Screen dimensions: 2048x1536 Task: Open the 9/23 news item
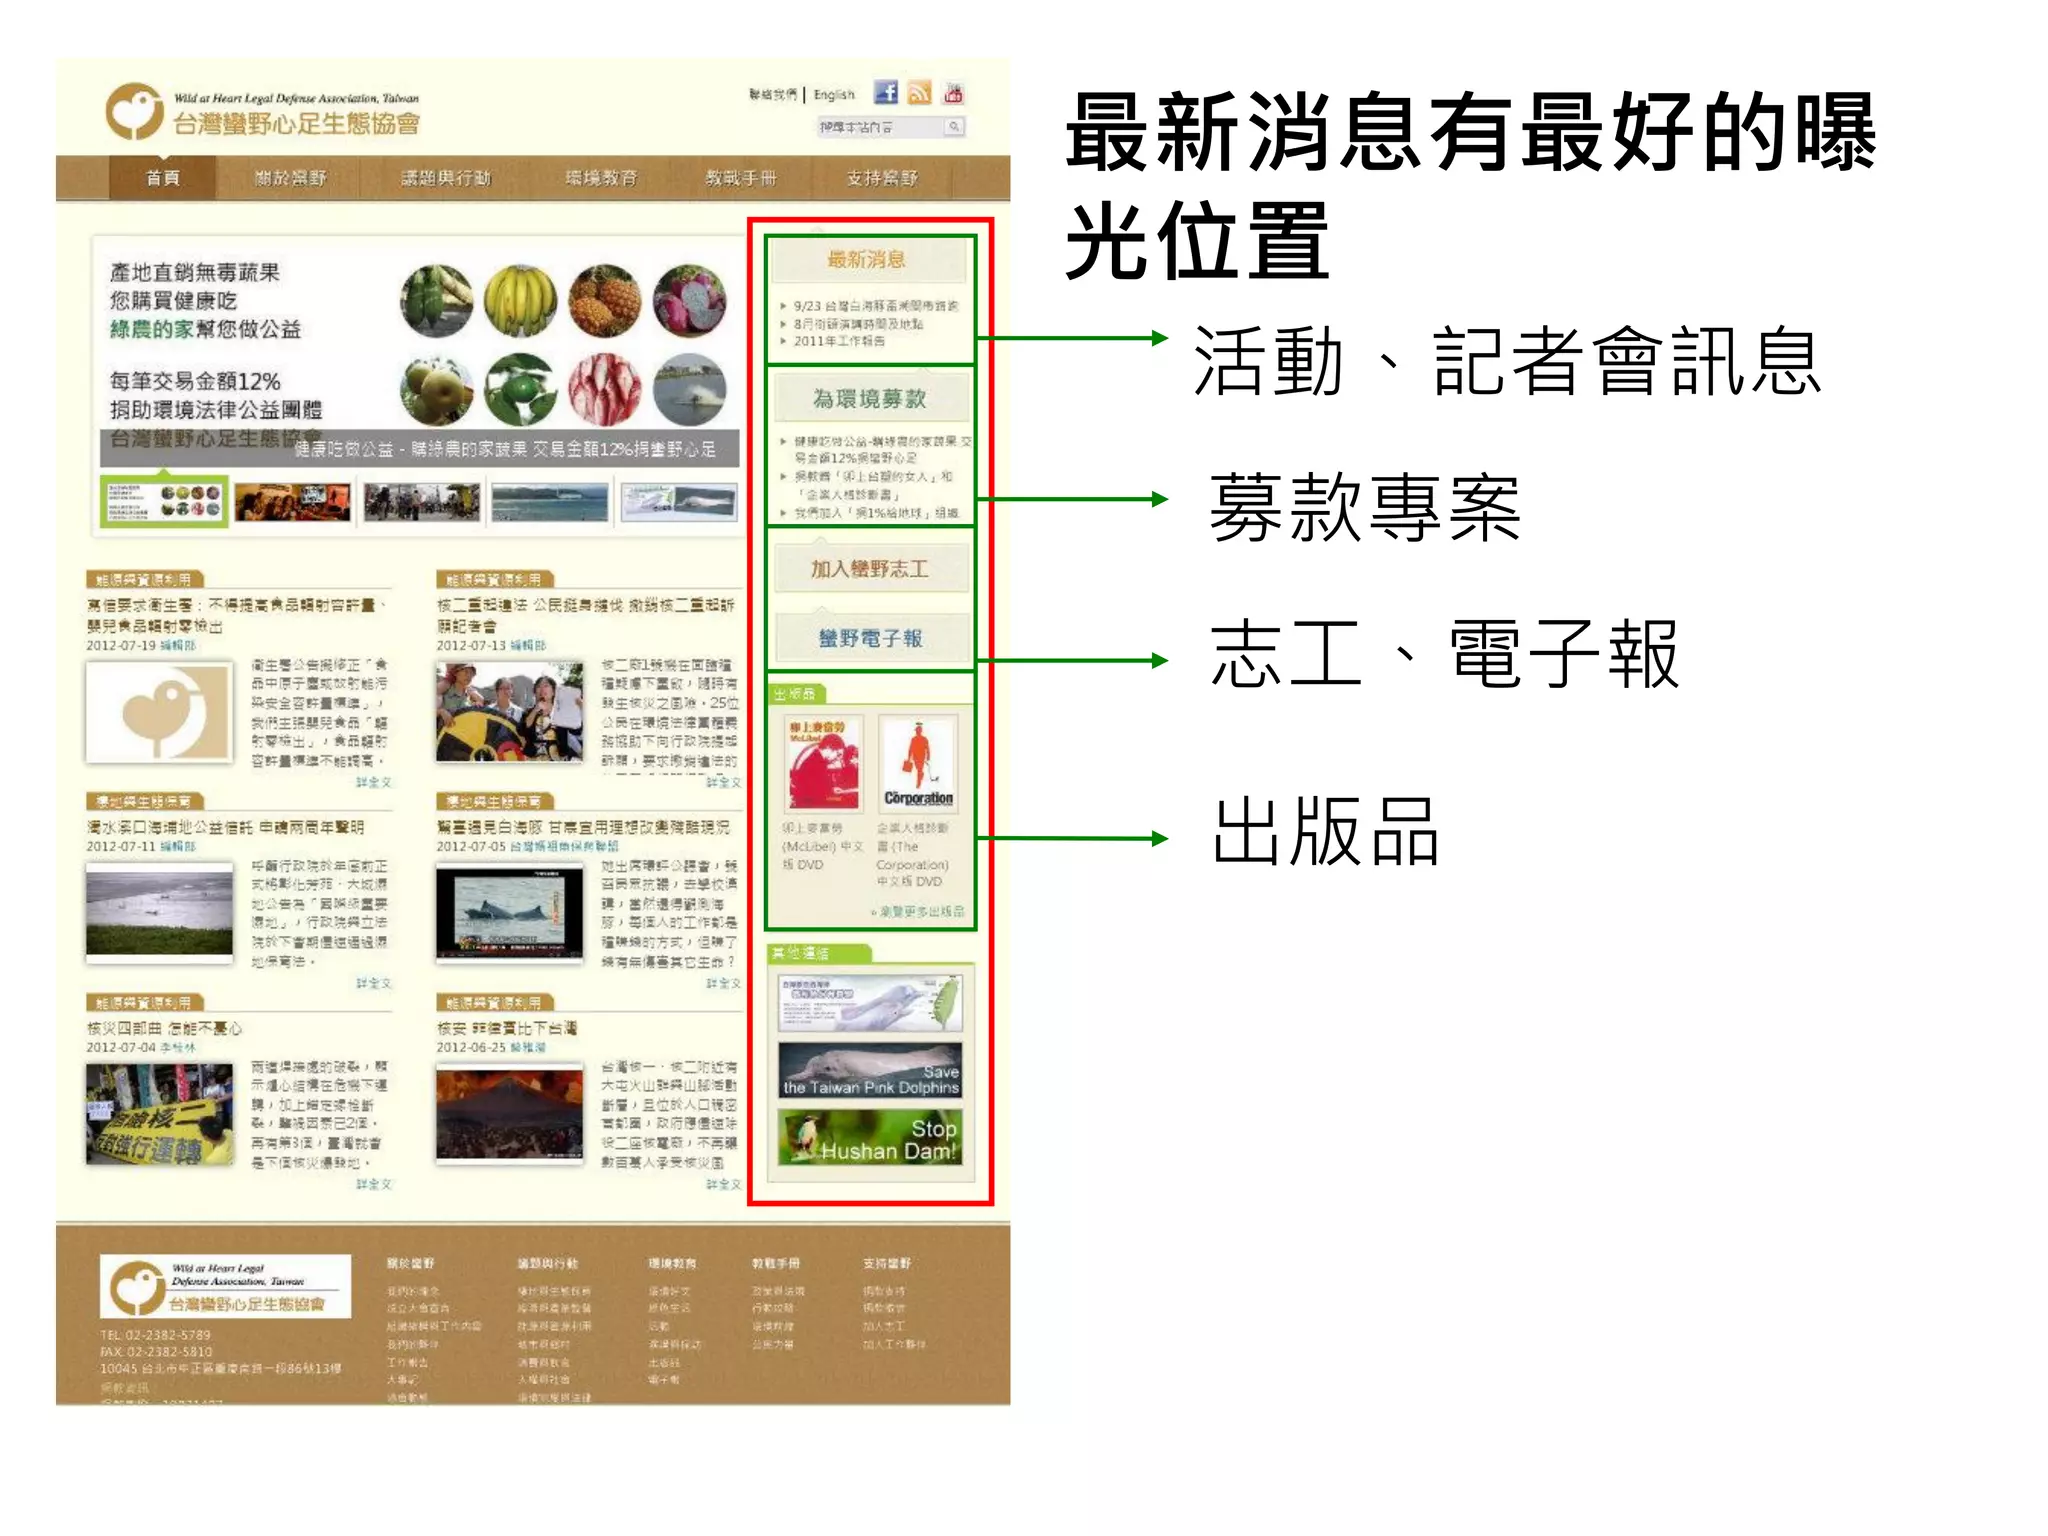point(875,306)
